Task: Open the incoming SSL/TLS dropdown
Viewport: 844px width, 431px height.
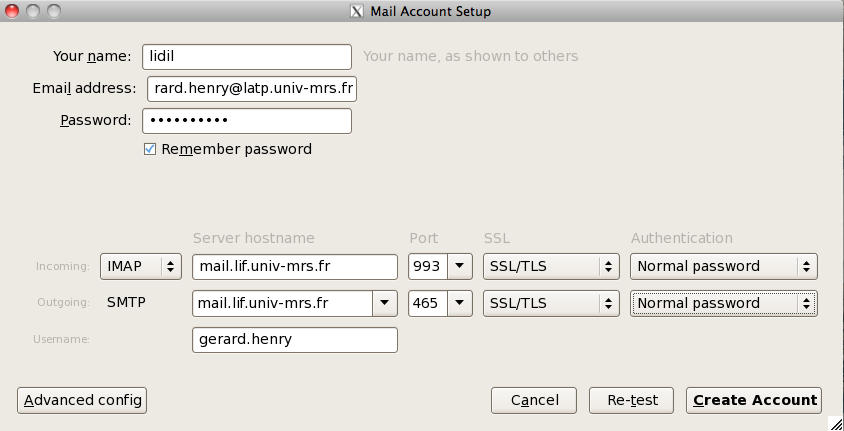Action: point(551,266)
